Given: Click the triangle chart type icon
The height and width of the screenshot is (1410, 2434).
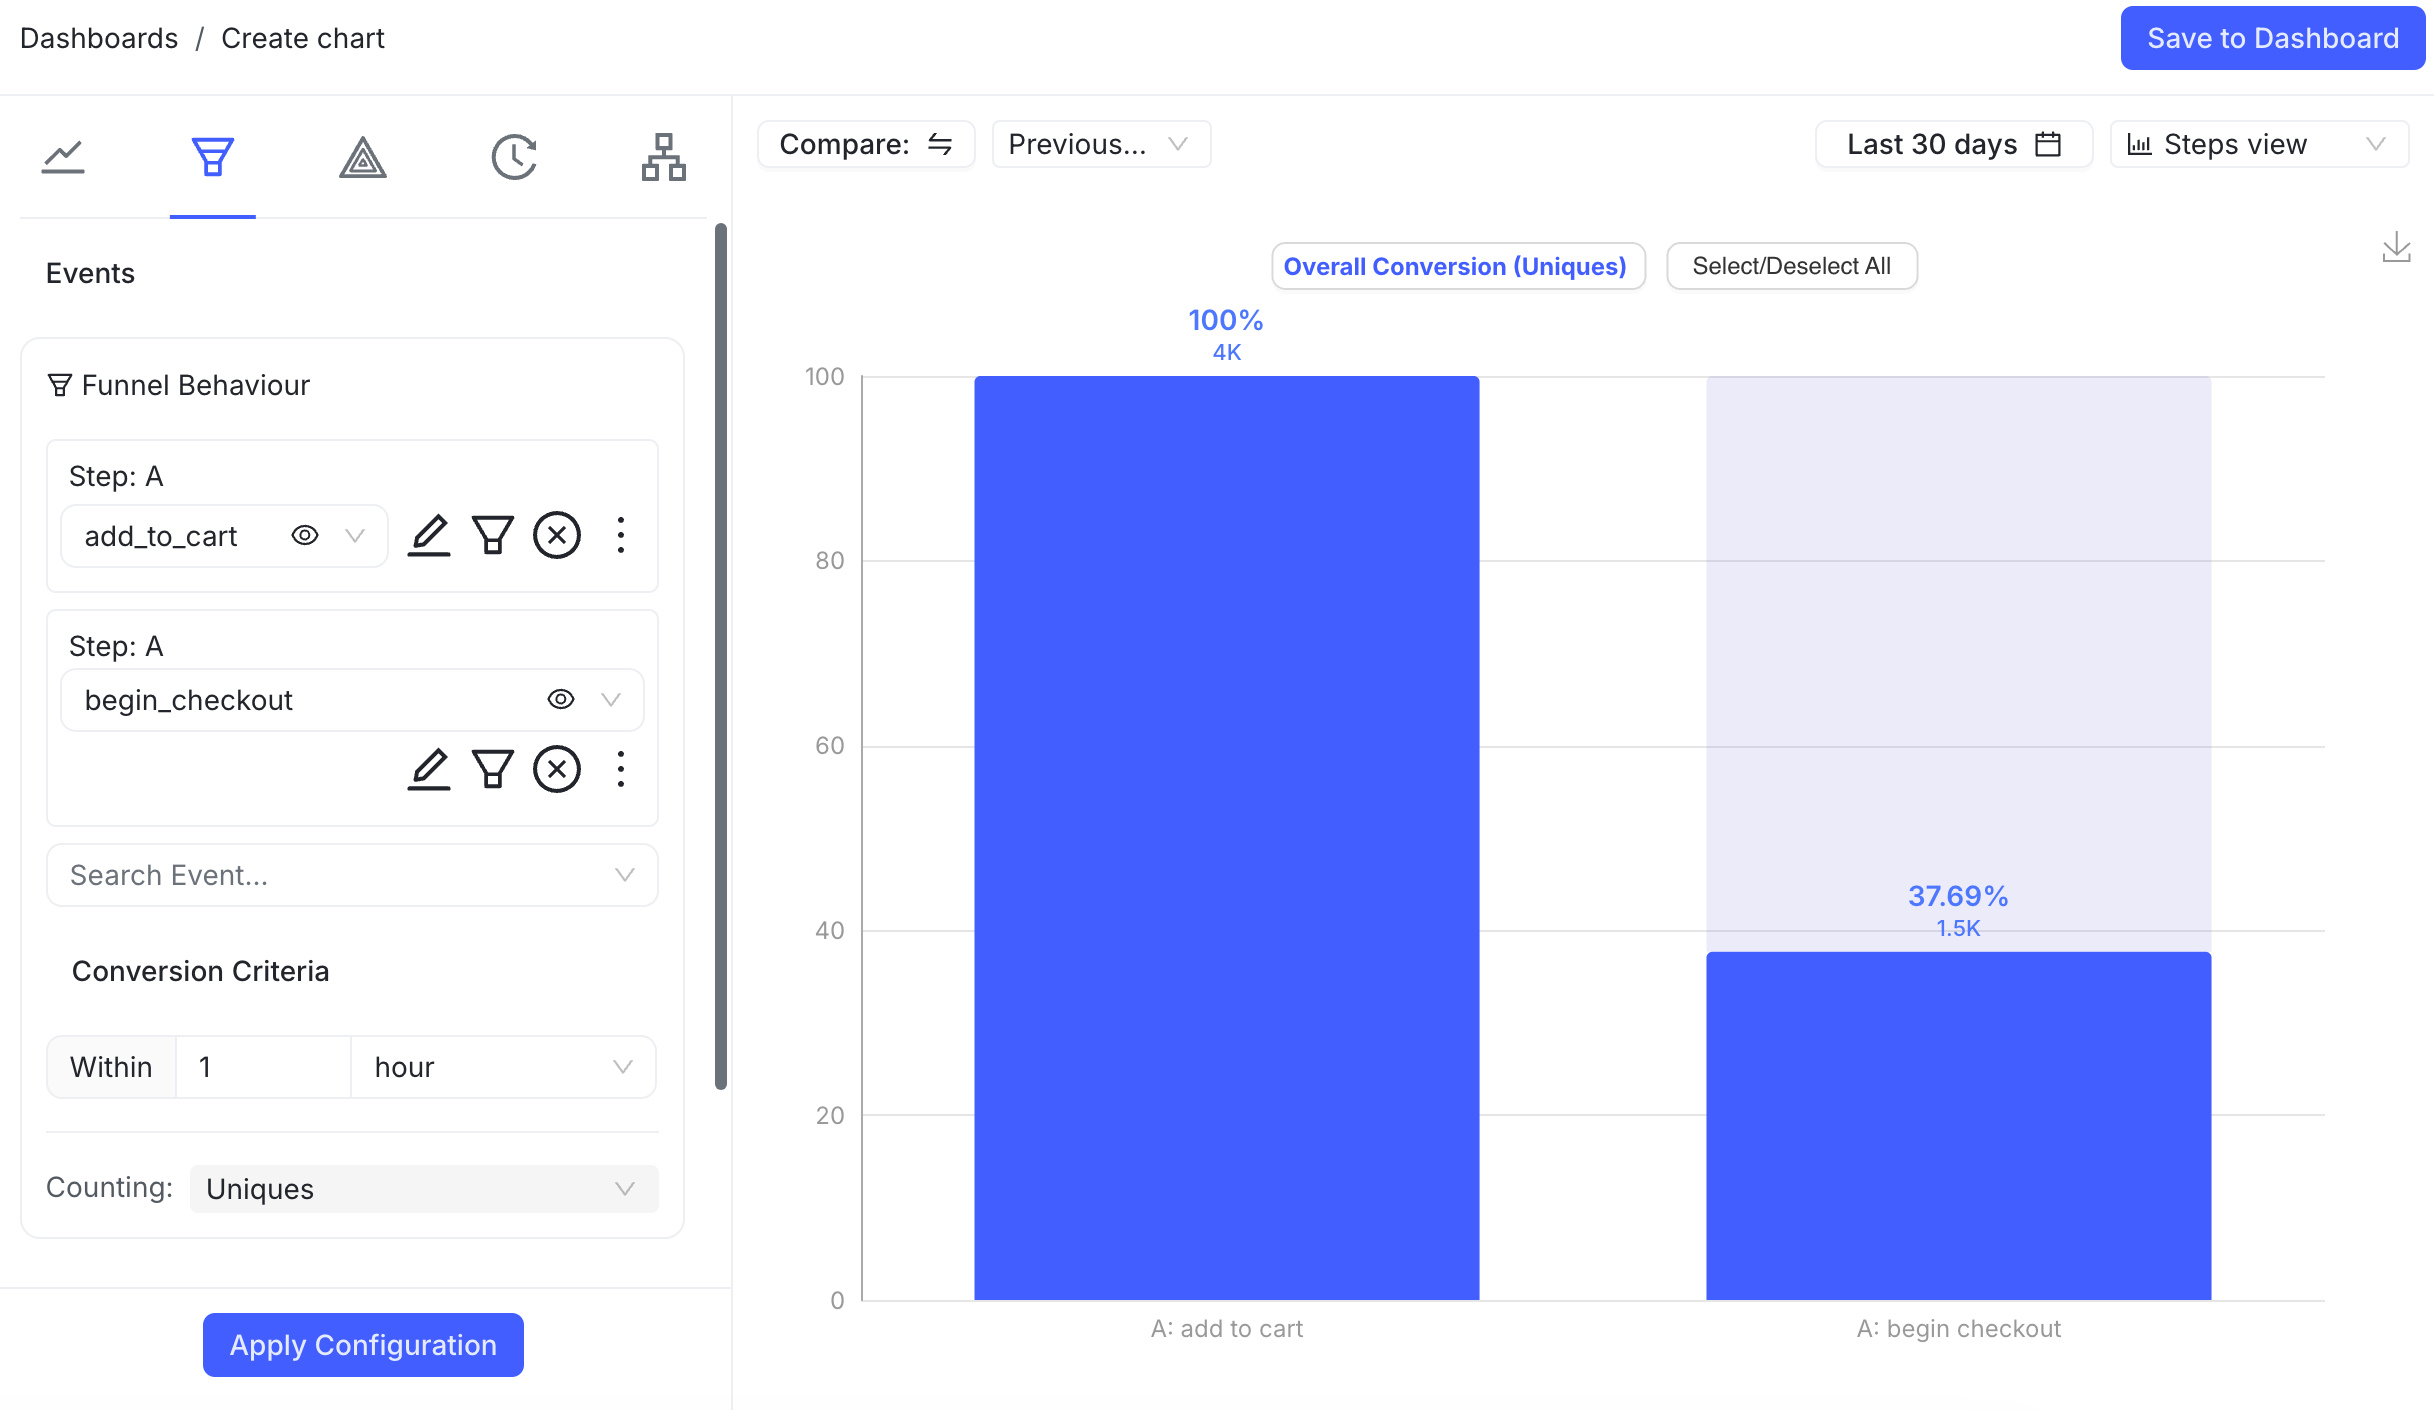Looking at the screenshot, I should pos(362,156).
